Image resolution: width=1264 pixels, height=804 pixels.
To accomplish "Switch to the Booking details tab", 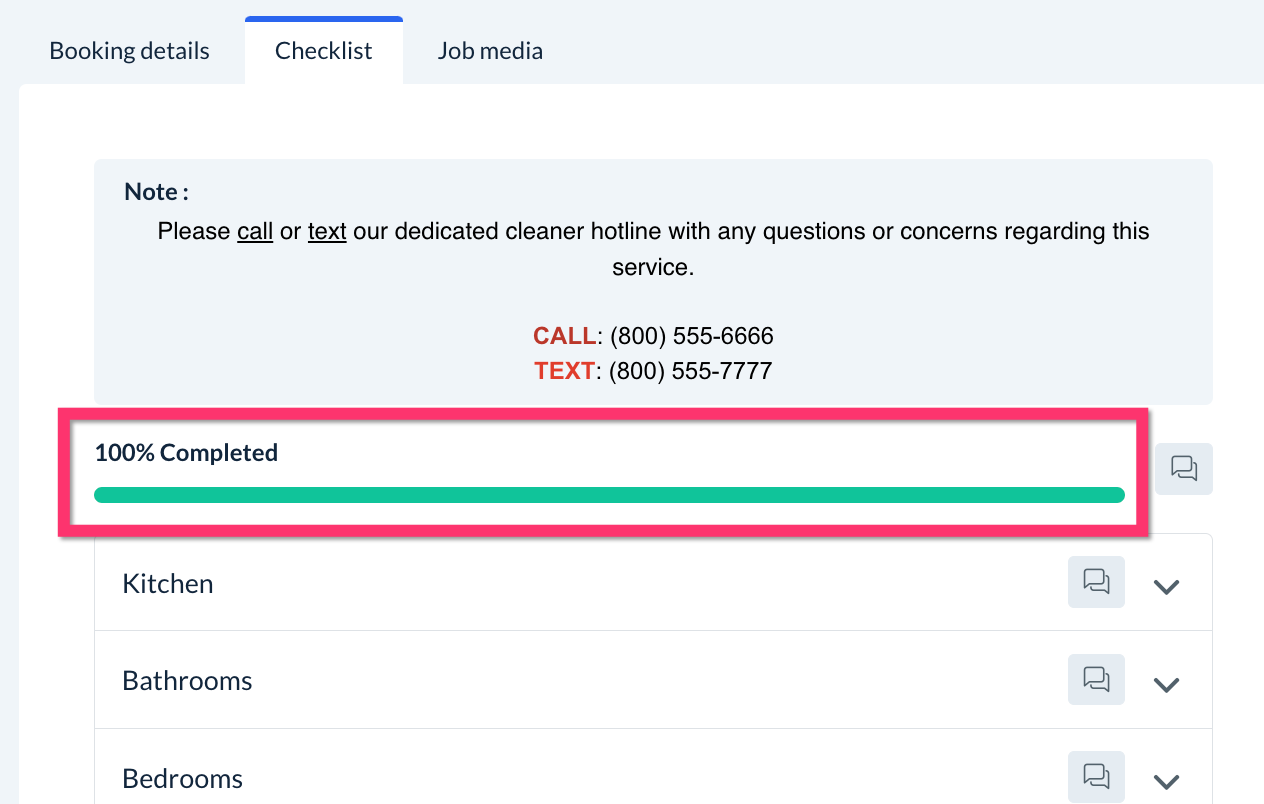I will 129,51.
